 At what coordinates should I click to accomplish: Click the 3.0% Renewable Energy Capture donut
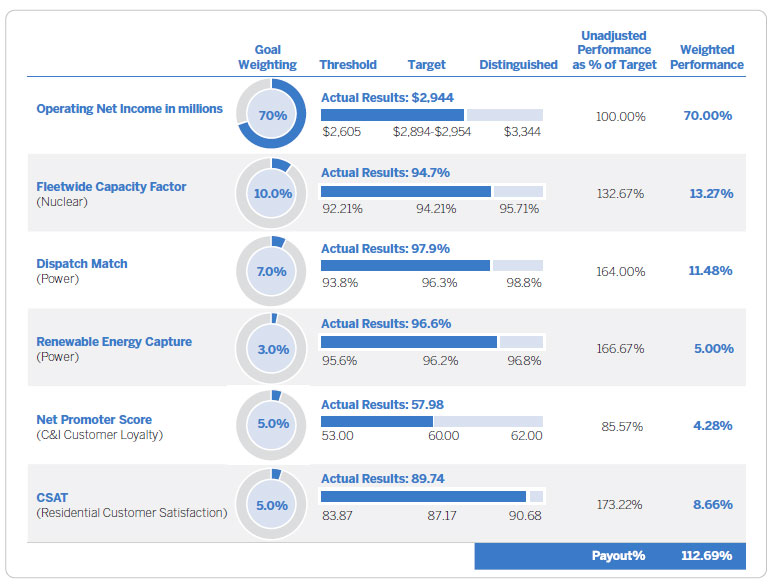tap(271, 349)
